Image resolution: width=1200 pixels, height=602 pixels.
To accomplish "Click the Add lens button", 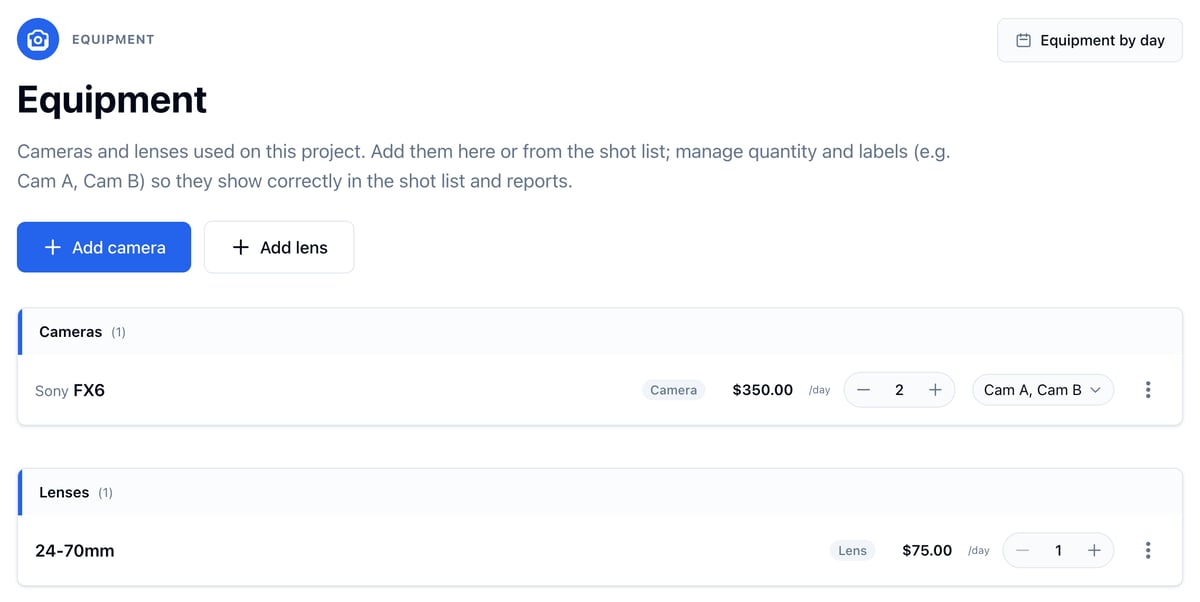I will 279,247.
